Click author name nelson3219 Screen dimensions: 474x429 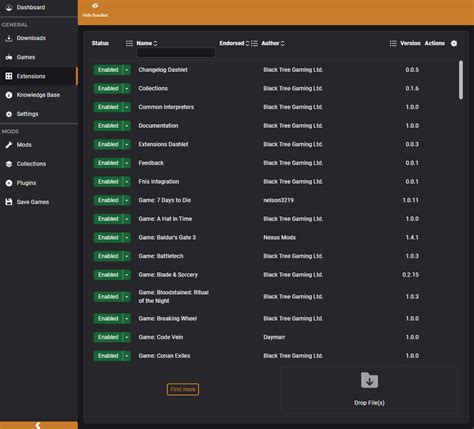pyautogui.click(x=279, y=200)
